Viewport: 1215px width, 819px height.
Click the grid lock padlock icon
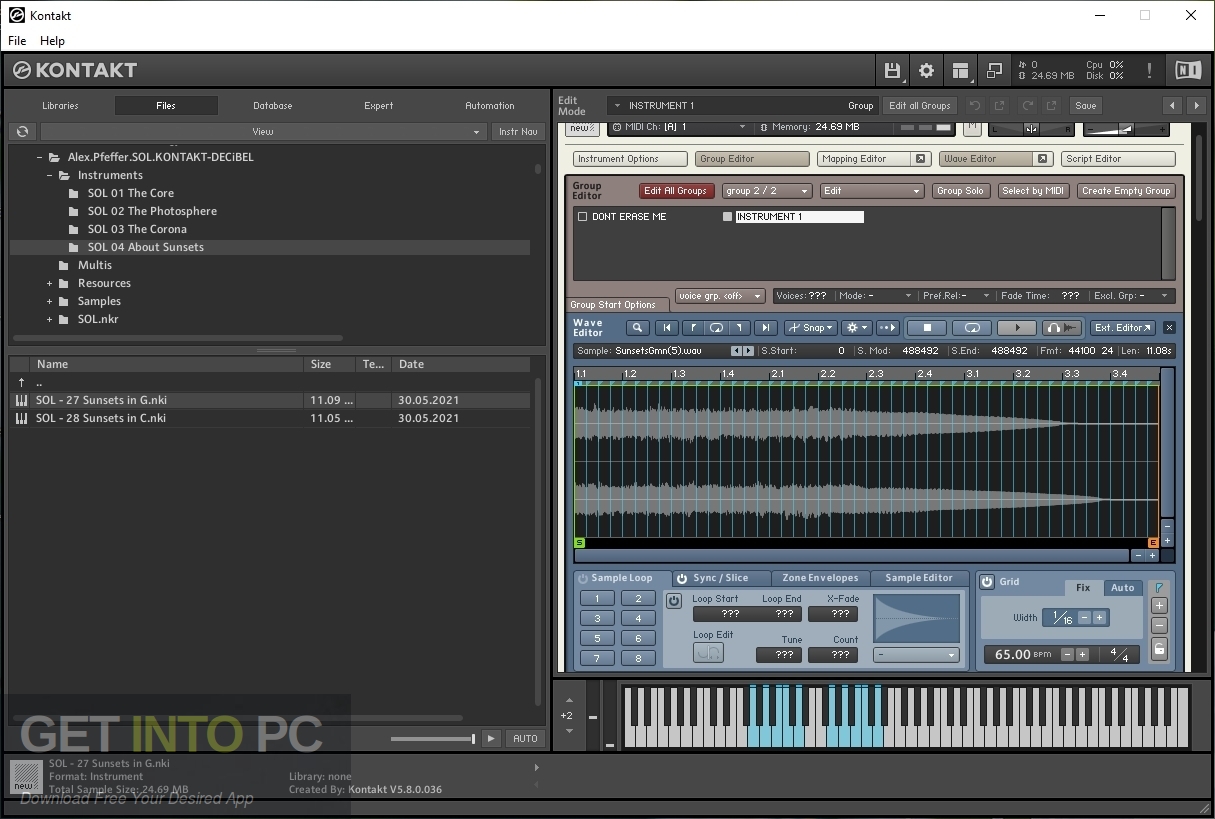click(1159, 649)
